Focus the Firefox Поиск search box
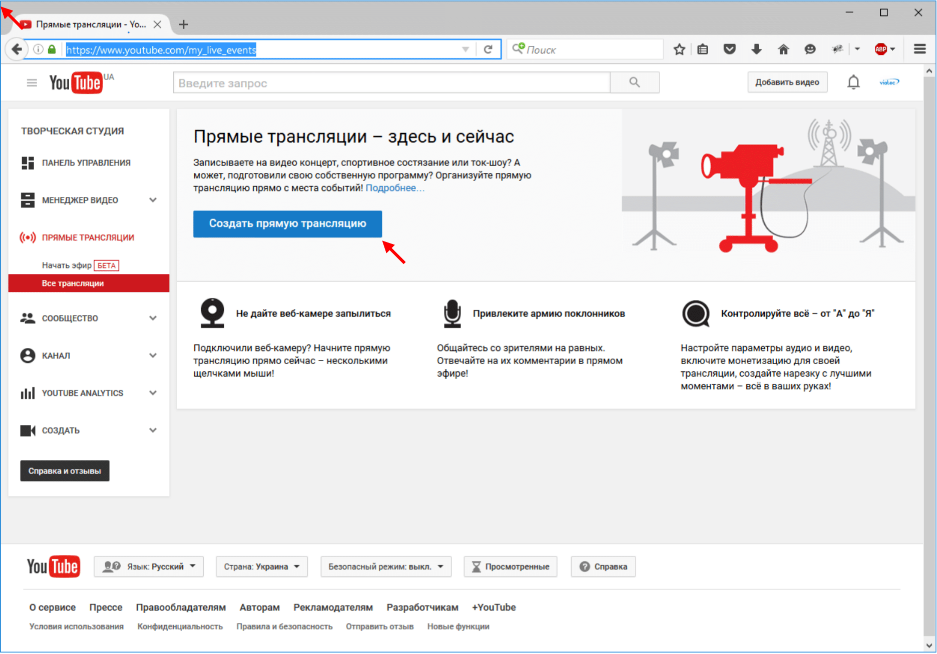 pyautogui.click(x=586, y=50)
